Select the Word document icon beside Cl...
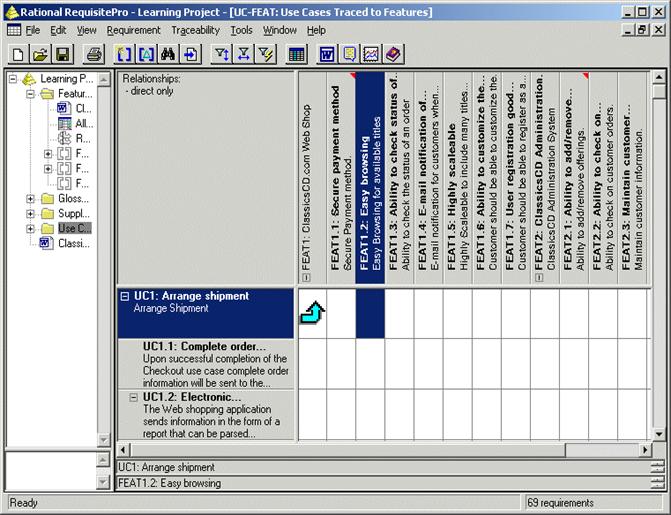 [x=65, y=108]
